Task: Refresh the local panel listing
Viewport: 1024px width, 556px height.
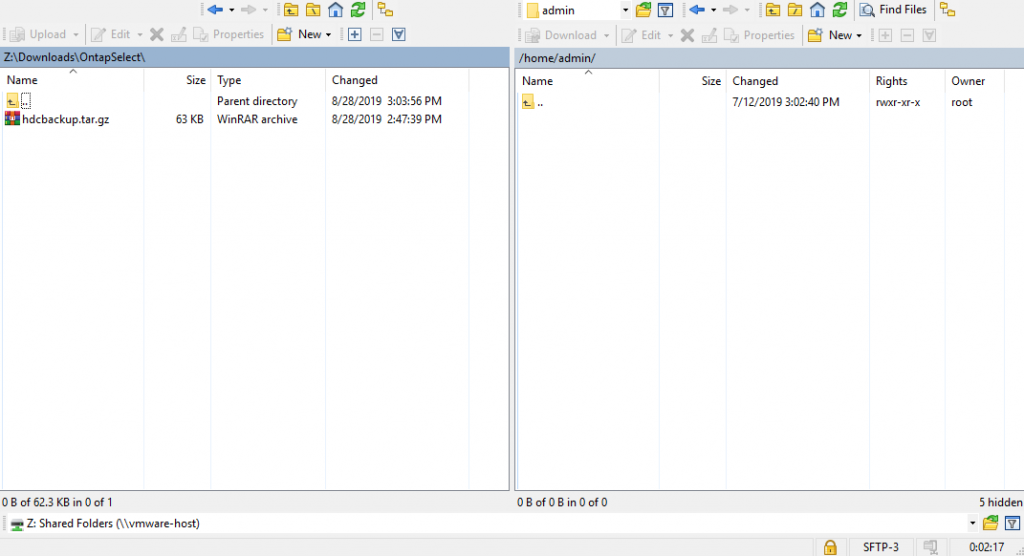Action: click(358, 10)
